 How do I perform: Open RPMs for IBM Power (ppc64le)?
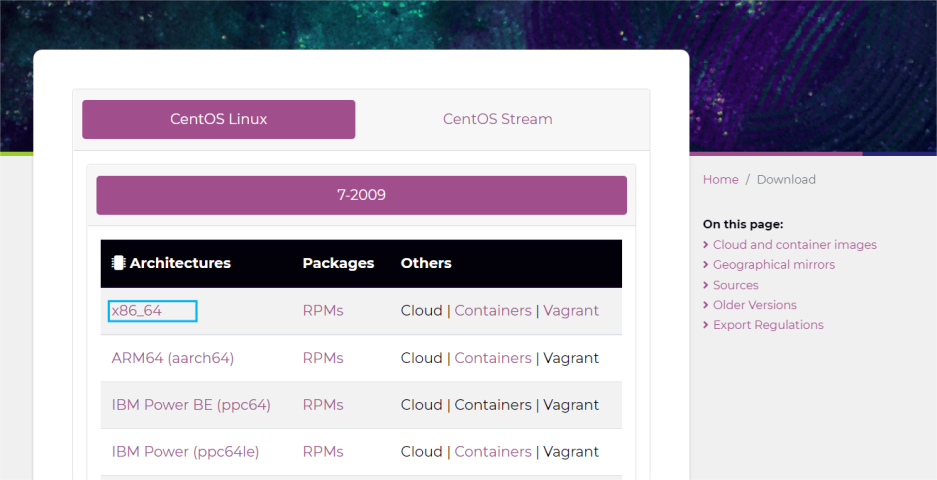point(322,452)
